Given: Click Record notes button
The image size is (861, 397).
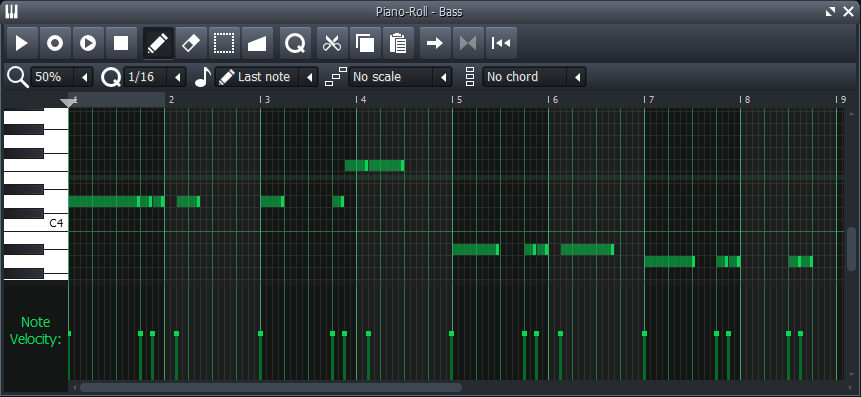Looking at the screenshot, I should tap(55, 43).
